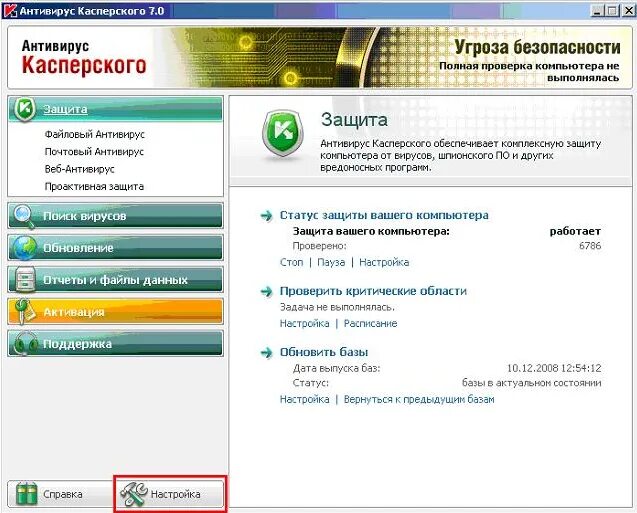This screenshot has height=513, width=637.
Task: Click the tools icon of Настройка button
Action: [x=134, y=494]
